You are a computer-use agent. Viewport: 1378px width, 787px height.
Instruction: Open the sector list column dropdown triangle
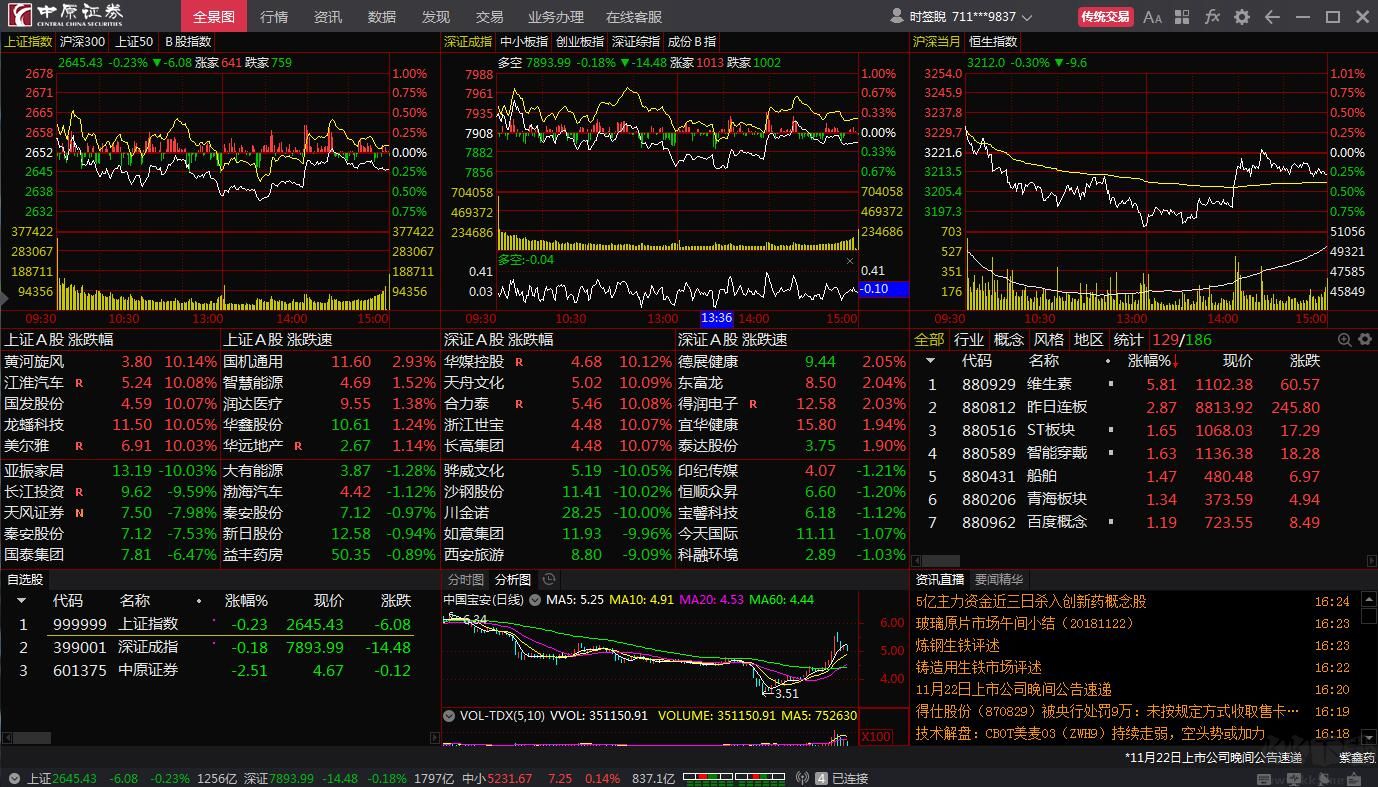[x=930, y=361]
